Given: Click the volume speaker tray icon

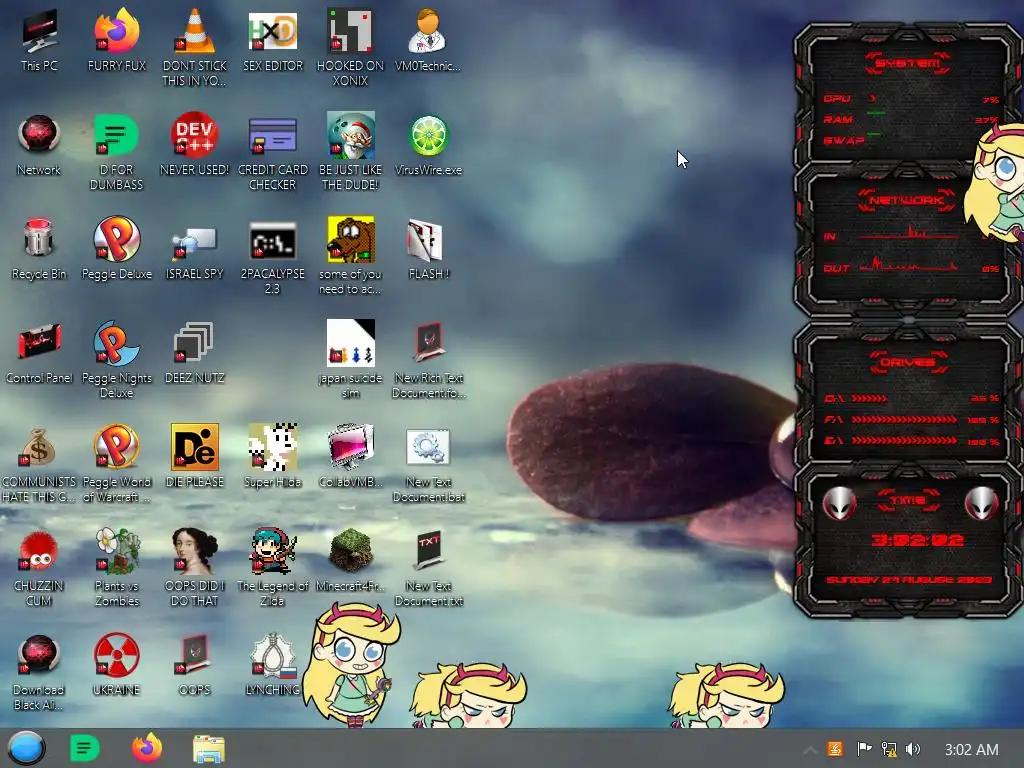Looking at the screenshot, I should coord(913,749).
